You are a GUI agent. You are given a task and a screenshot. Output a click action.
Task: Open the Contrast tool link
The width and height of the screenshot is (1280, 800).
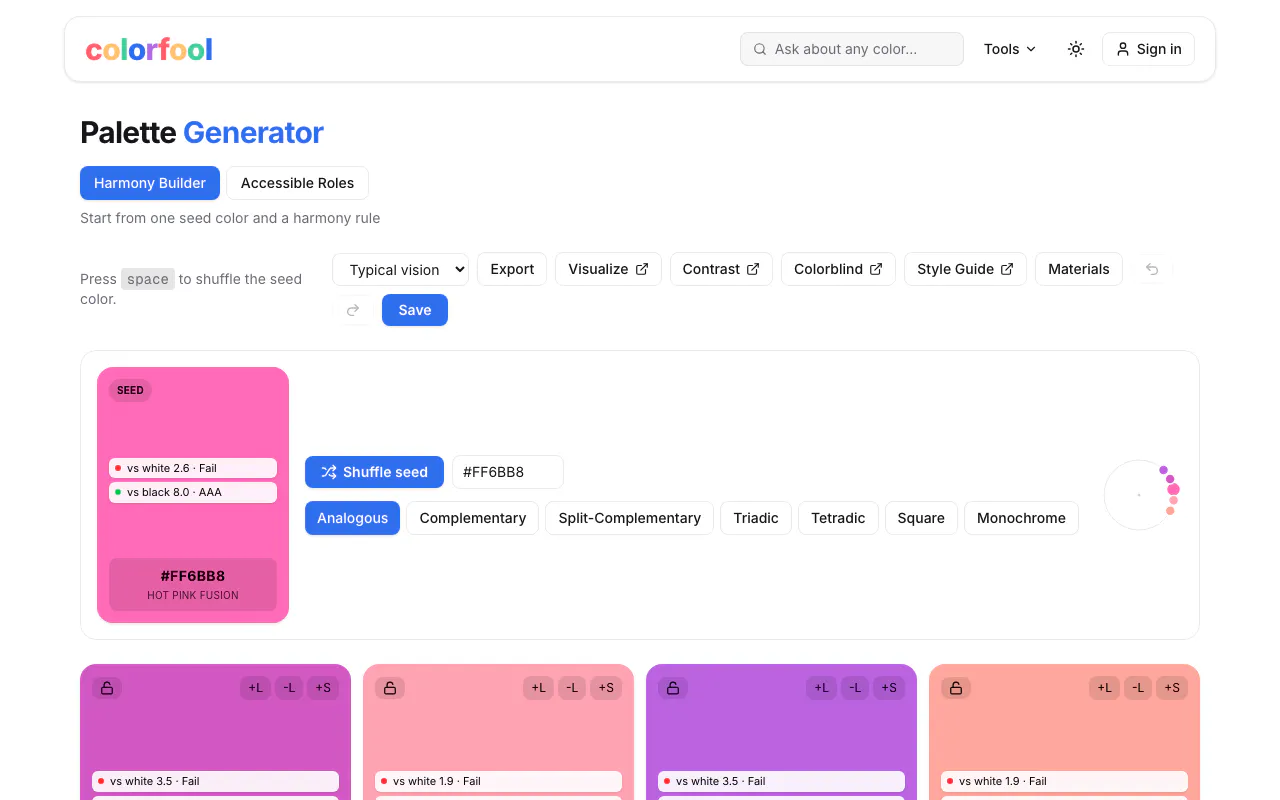(721, 269)
